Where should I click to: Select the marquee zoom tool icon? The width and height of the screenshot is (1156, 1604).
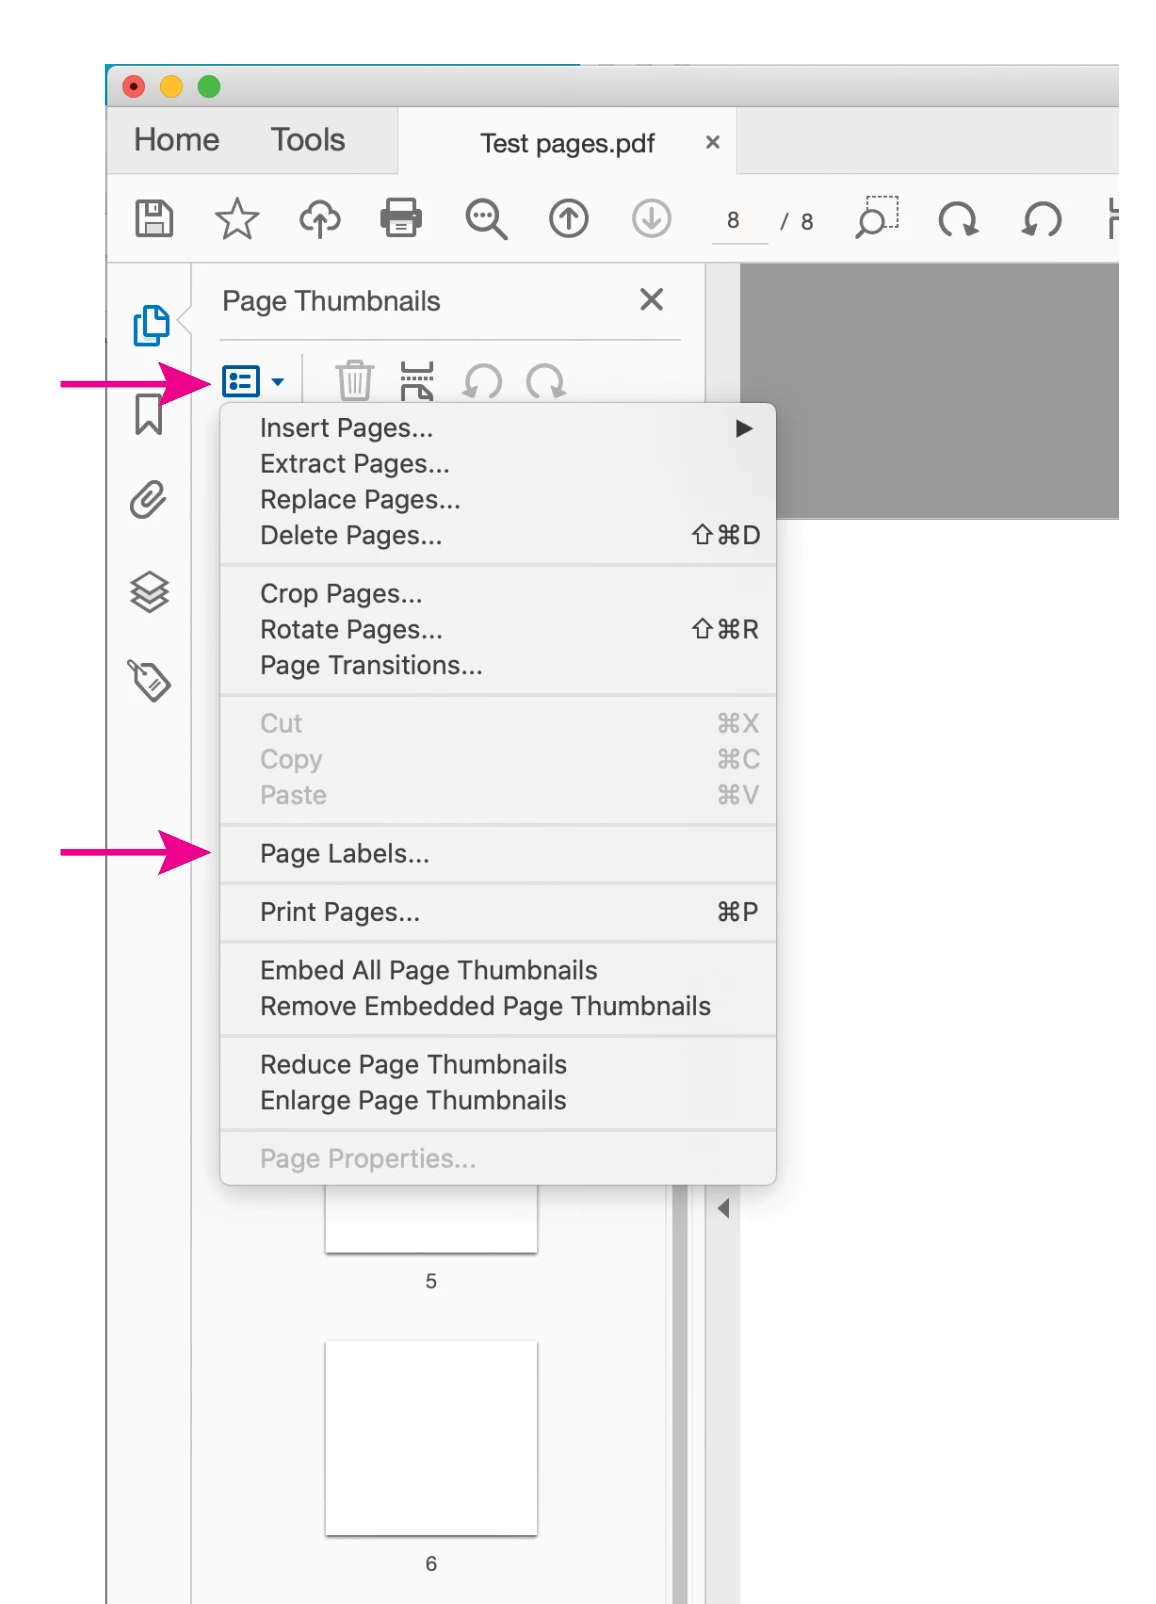point(877,217)
